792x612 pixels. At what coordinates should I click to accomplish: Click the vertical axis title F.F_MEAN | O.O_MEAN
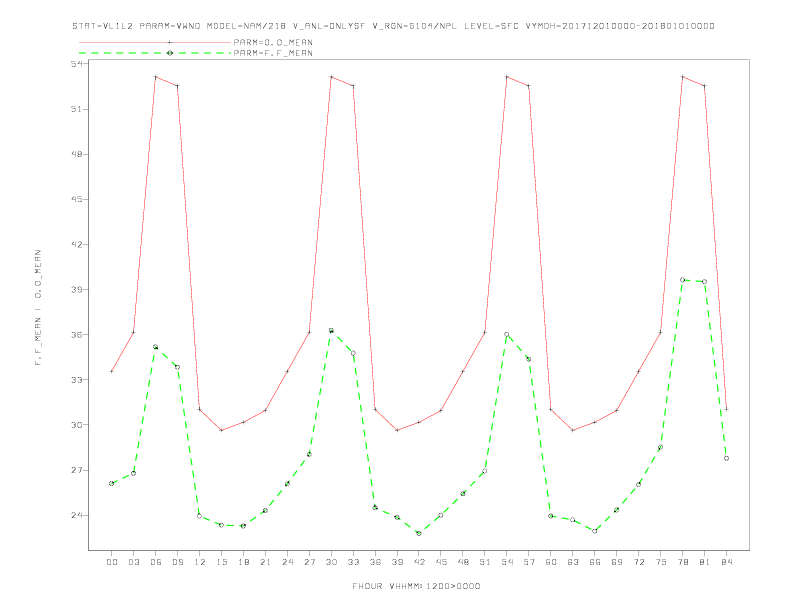[38, 308]
